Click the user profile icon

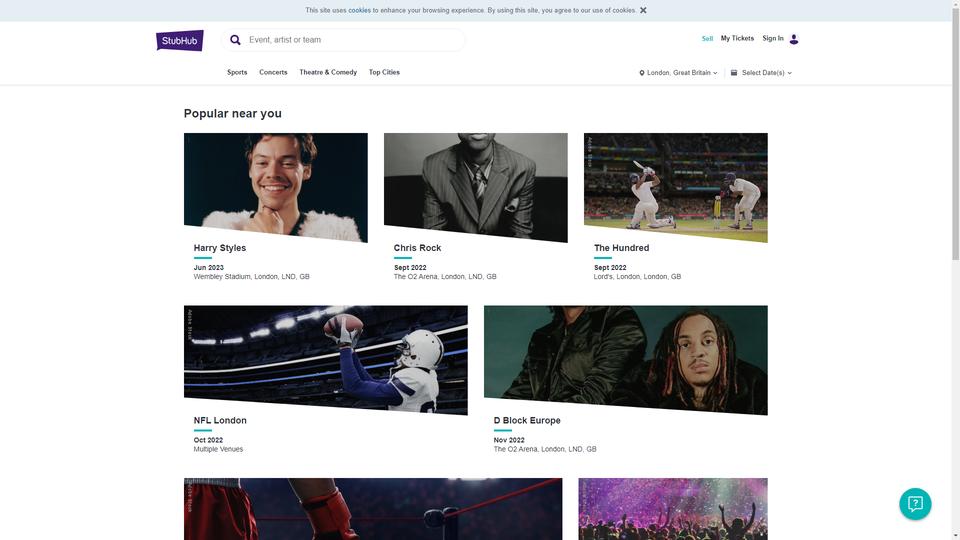pyautogui.click(x=794, y=39)
